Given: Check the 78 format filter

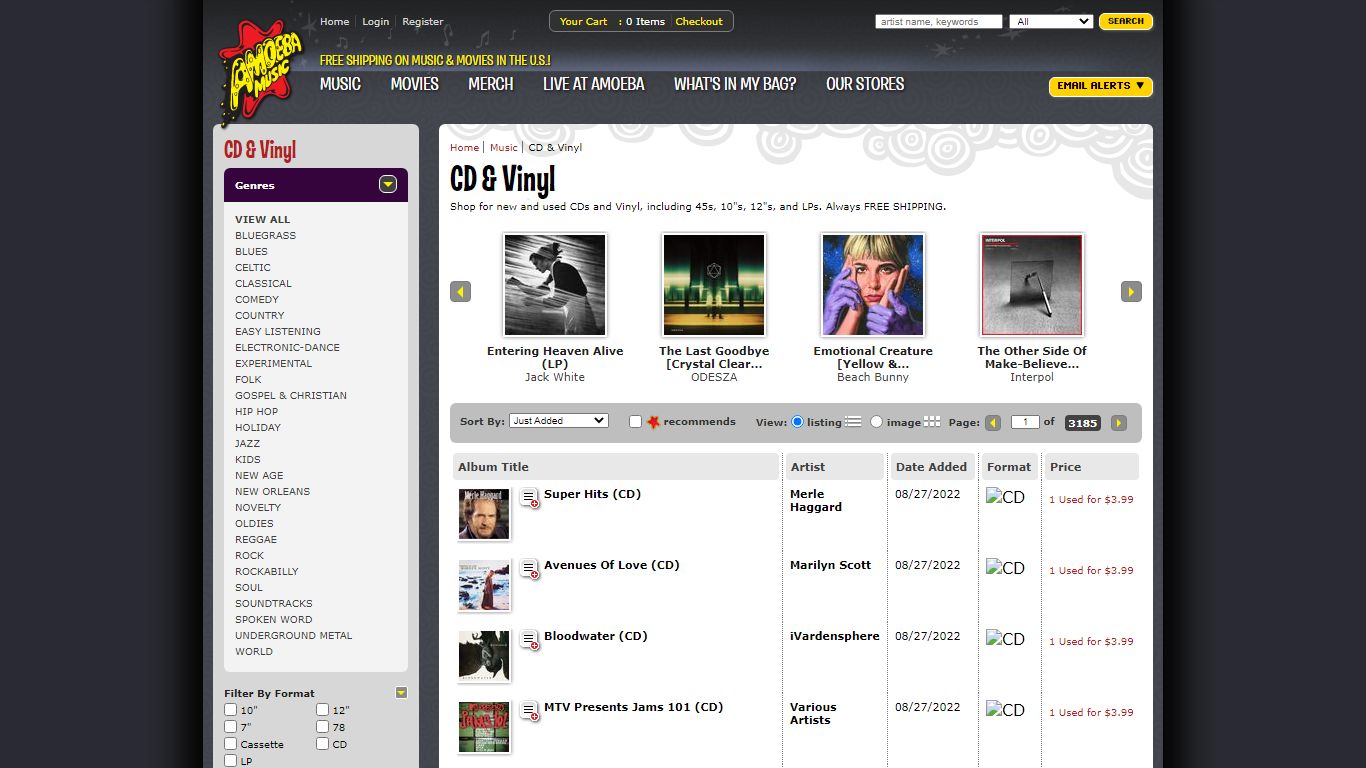Looking at the screenshot, I should 323,727.
